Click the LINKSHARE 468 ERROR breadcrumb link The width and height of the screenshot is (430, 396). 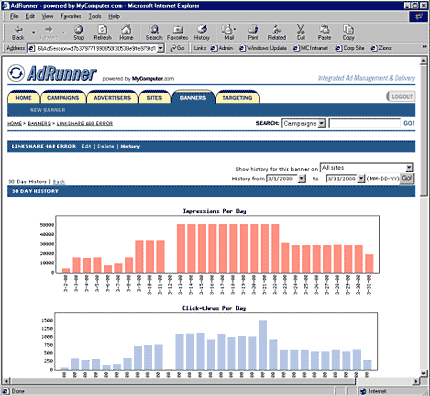click(x=85, y=123)
